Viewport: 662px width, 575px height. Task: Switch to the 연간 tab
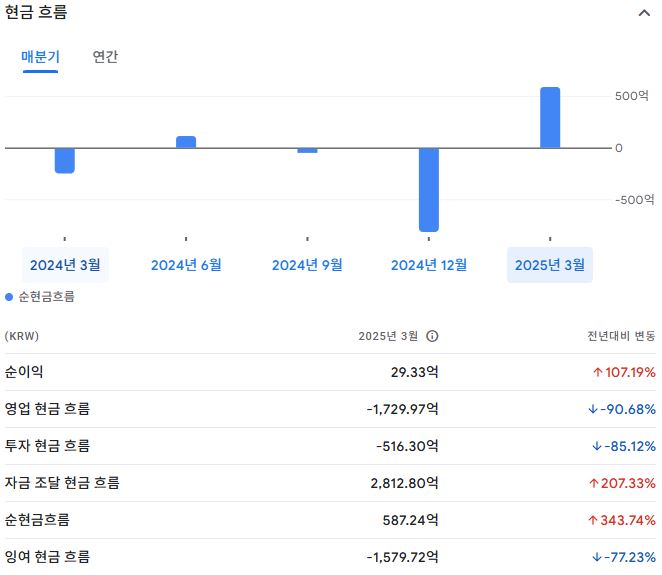pos(105,57)
